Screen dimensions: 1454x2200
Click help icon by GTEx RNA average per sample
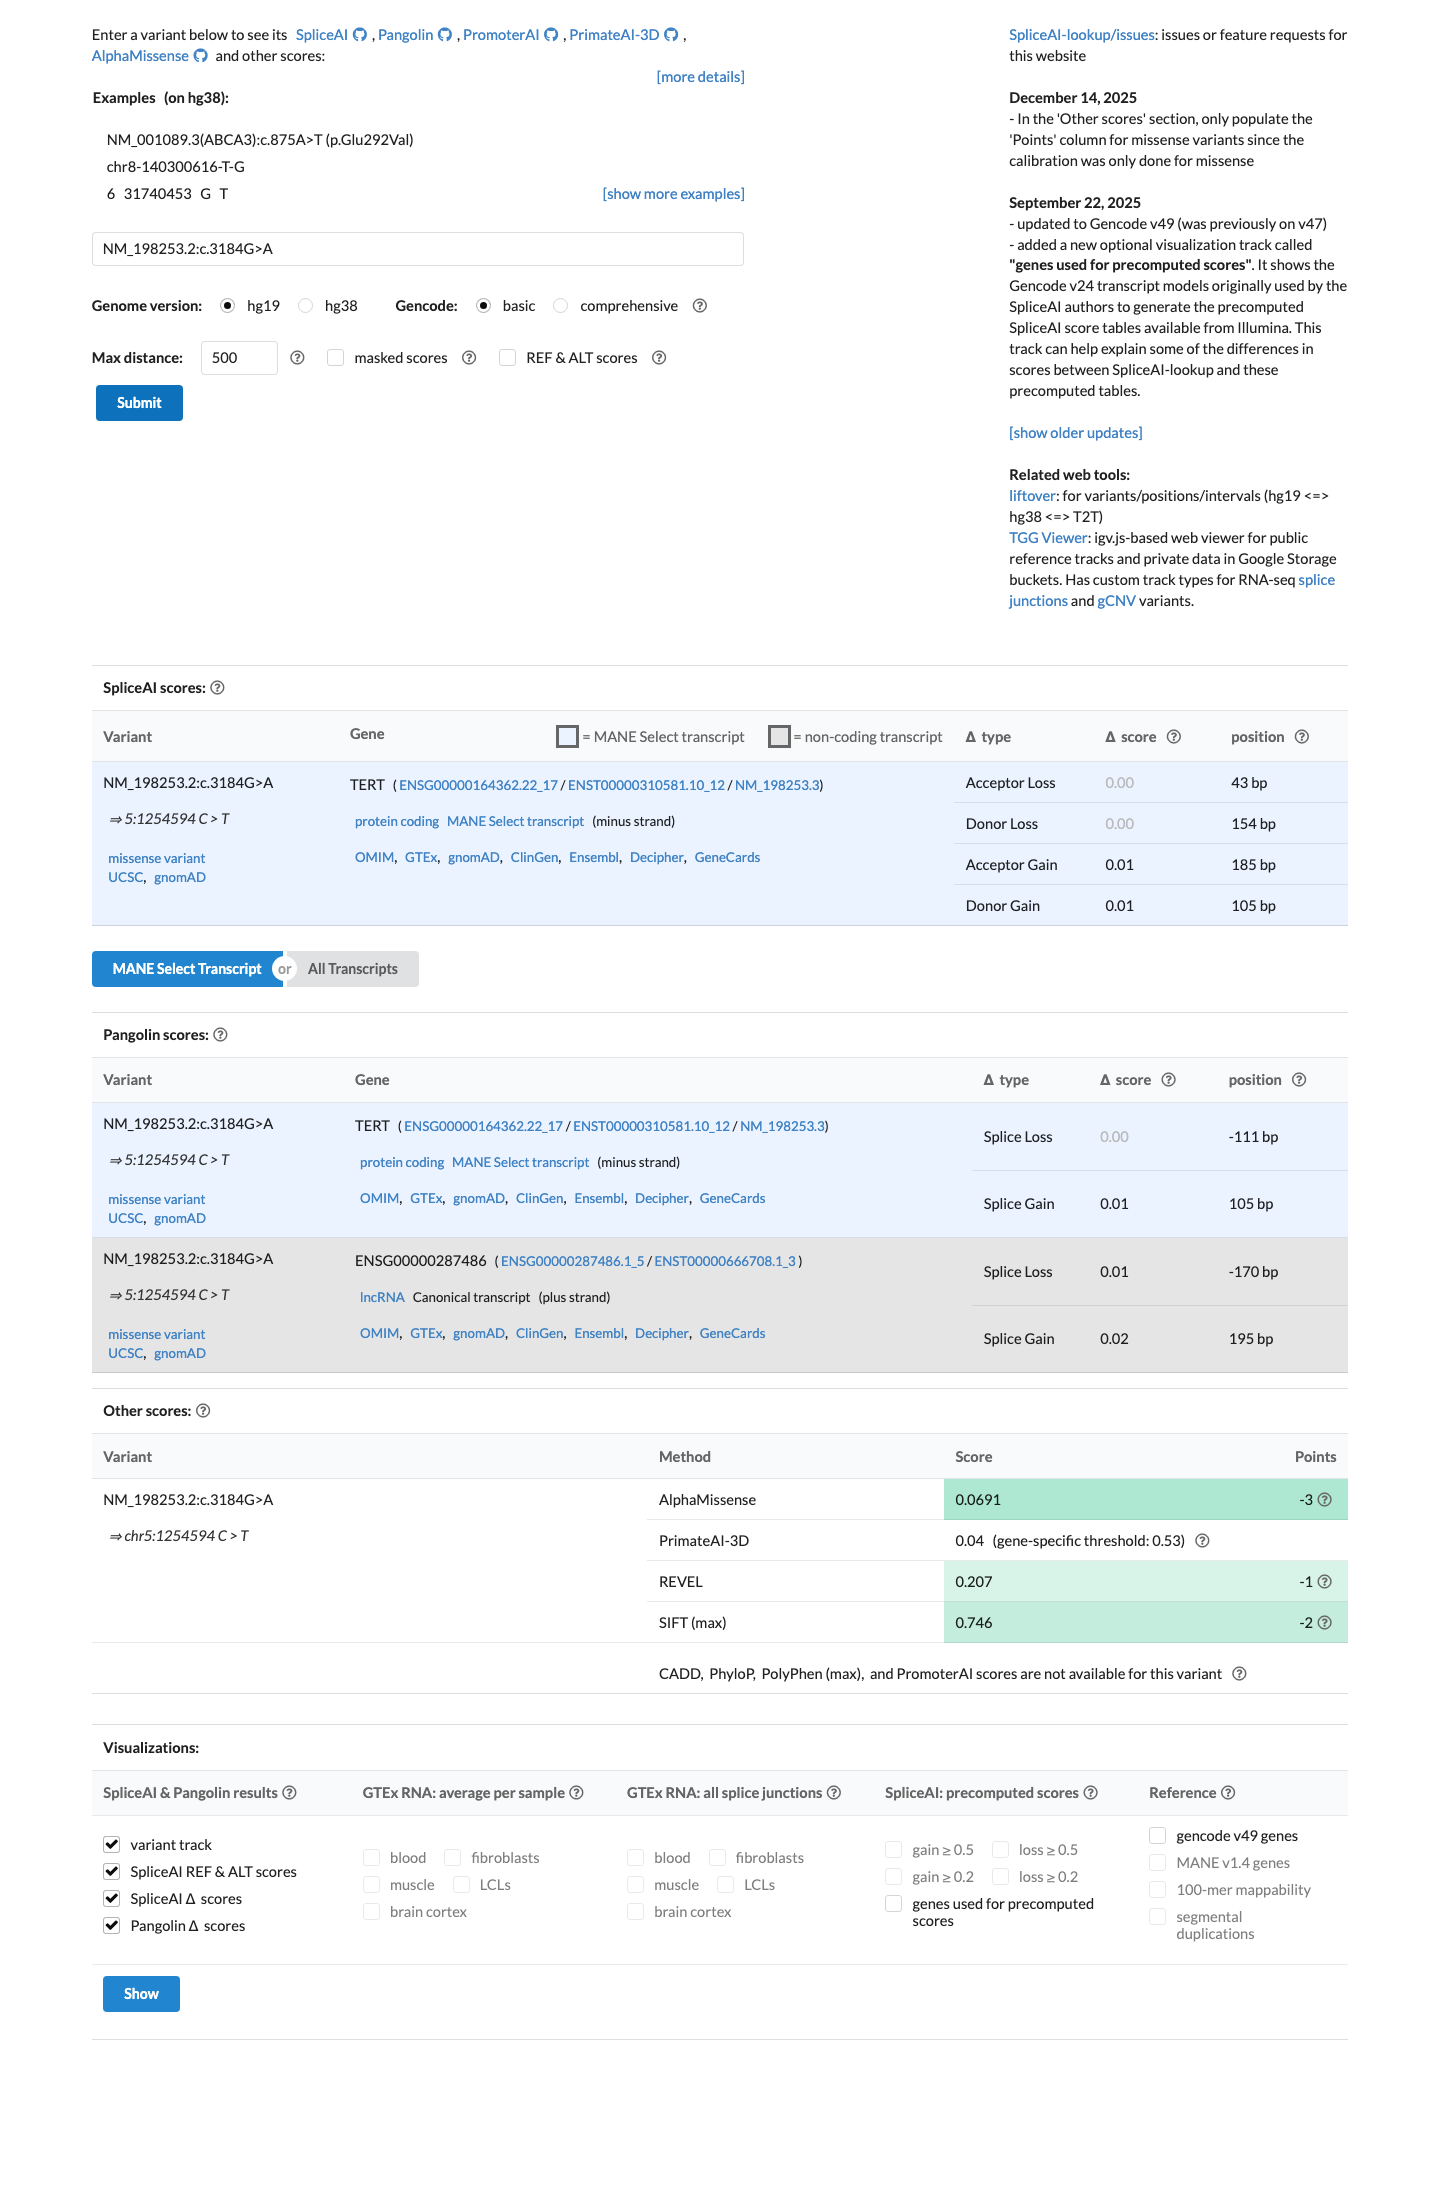point(576,1793)
